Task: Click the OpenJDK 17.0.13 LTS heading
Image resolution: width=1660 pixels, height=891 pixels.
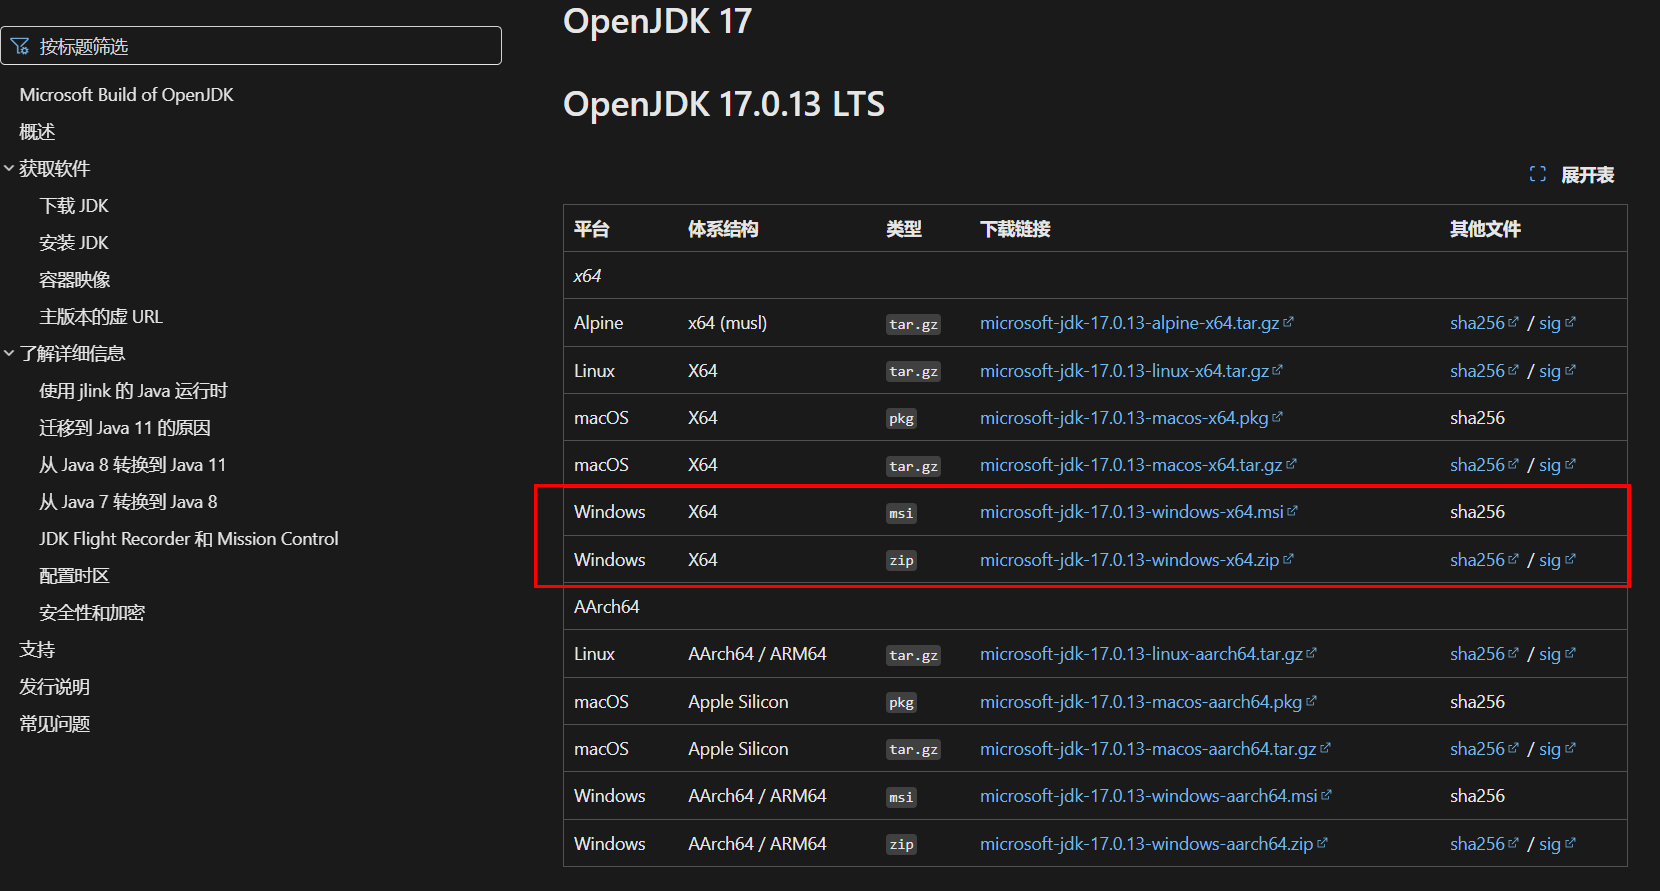Action: 724,103
